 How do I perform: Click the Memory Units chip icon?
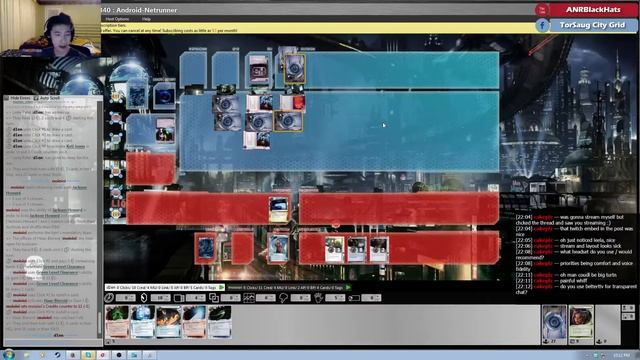[x=178, y=298]
